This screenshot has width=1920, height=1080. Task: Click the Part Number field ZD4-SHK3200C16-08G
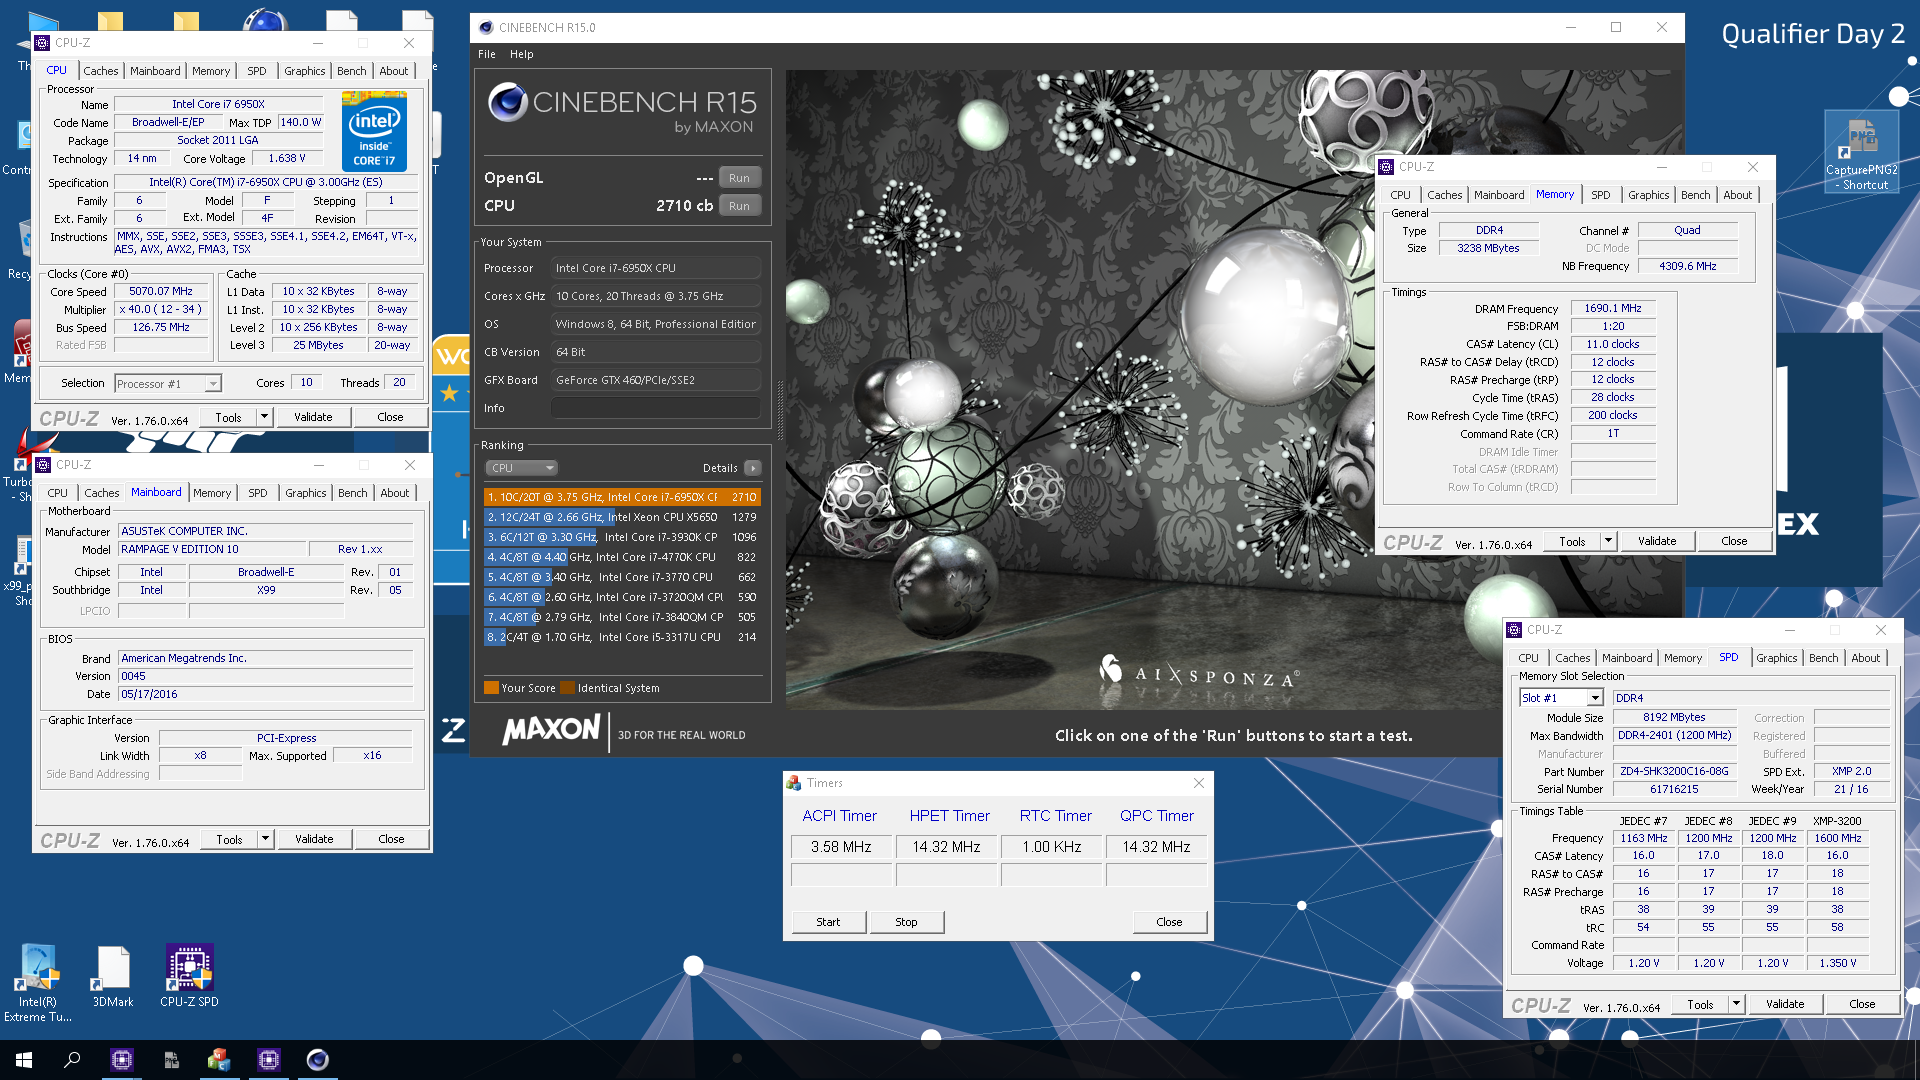coord(1674,772)
